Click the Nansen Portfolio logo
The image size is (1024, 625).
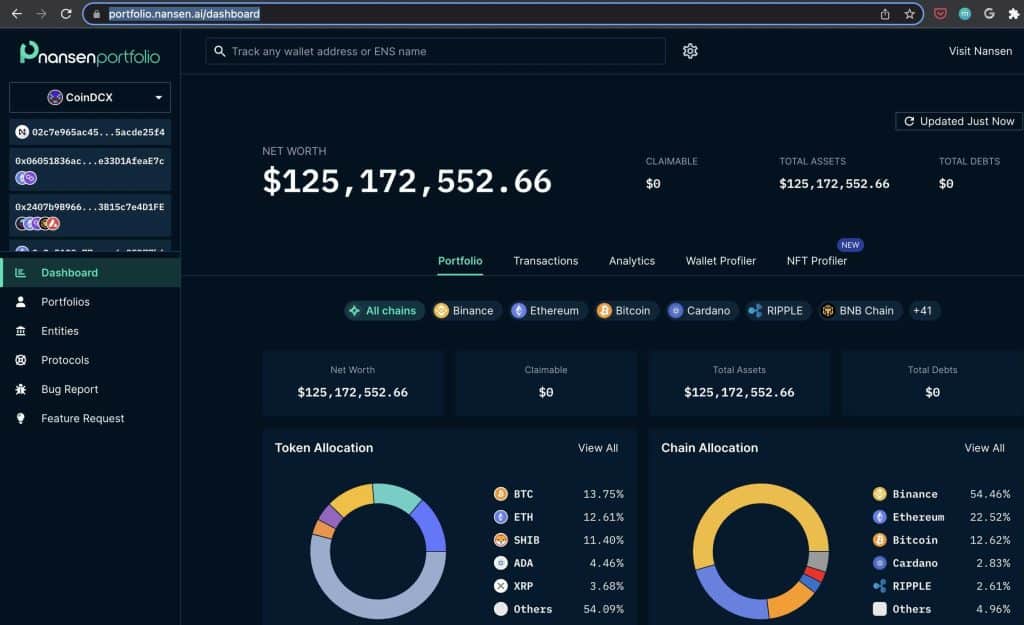click(90, 54)
